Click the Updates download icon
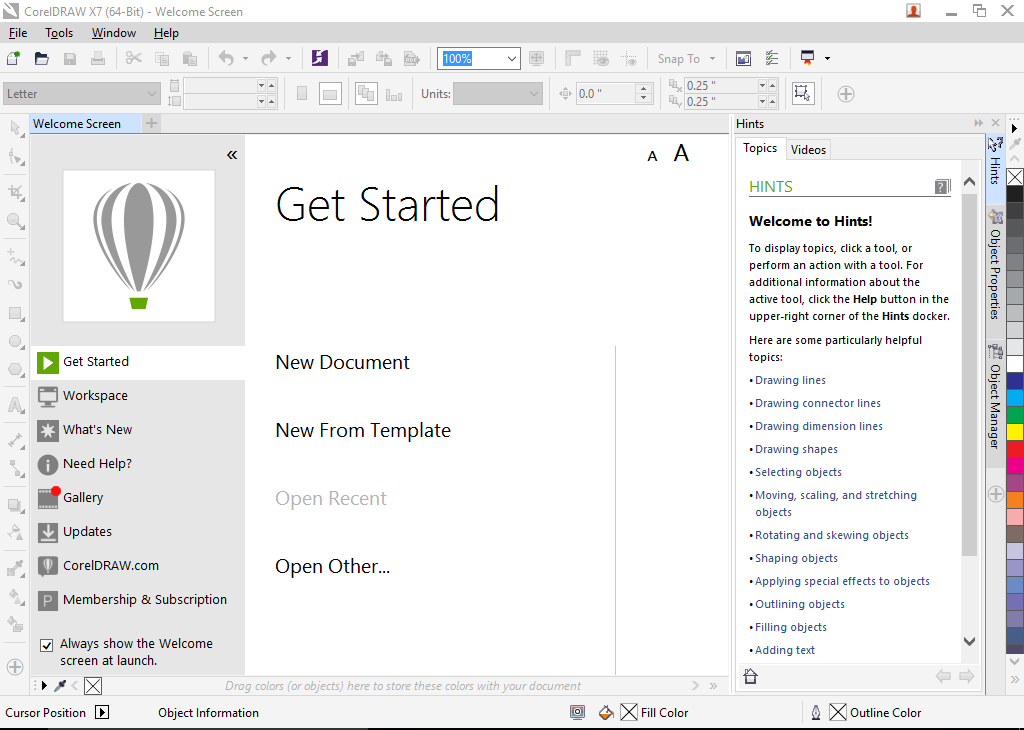The image size is (1024, 730). [x=48, y=532]
